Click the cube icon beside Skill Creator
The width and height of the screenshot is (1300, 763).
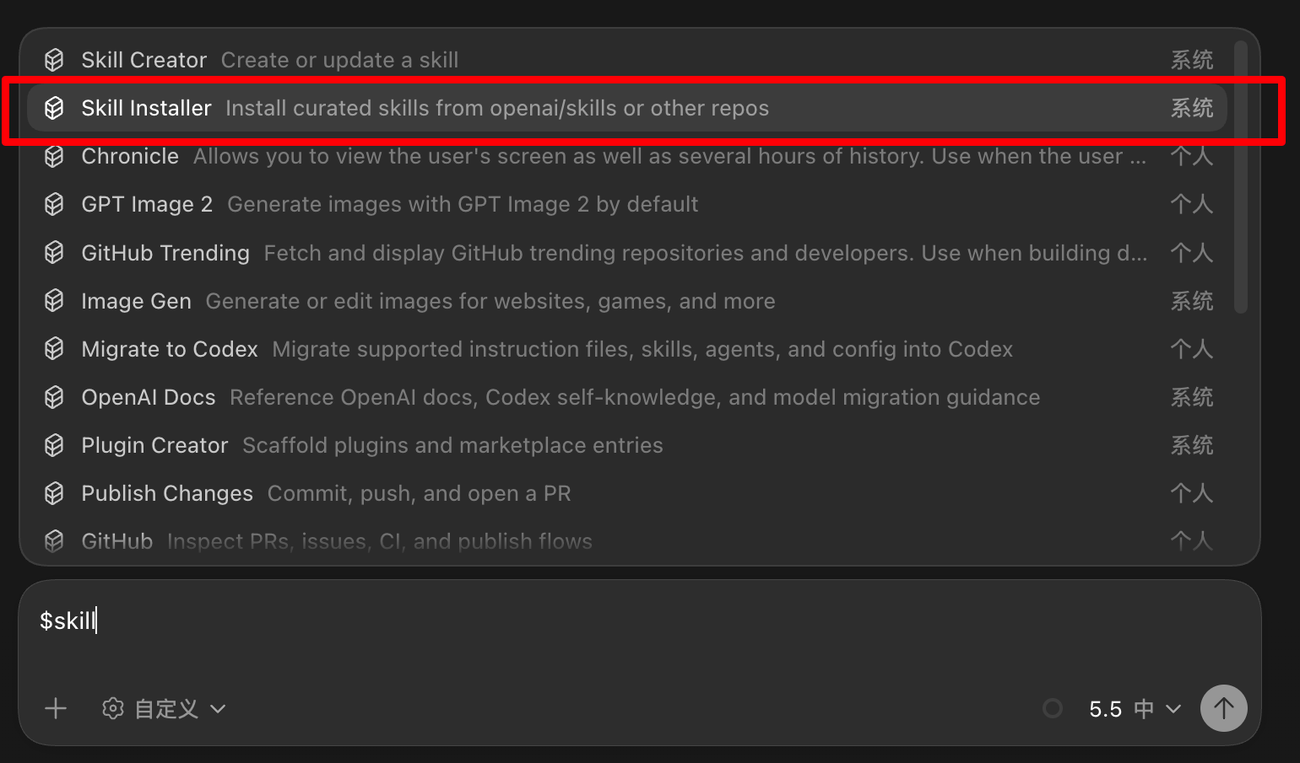[x=54, y=60]
